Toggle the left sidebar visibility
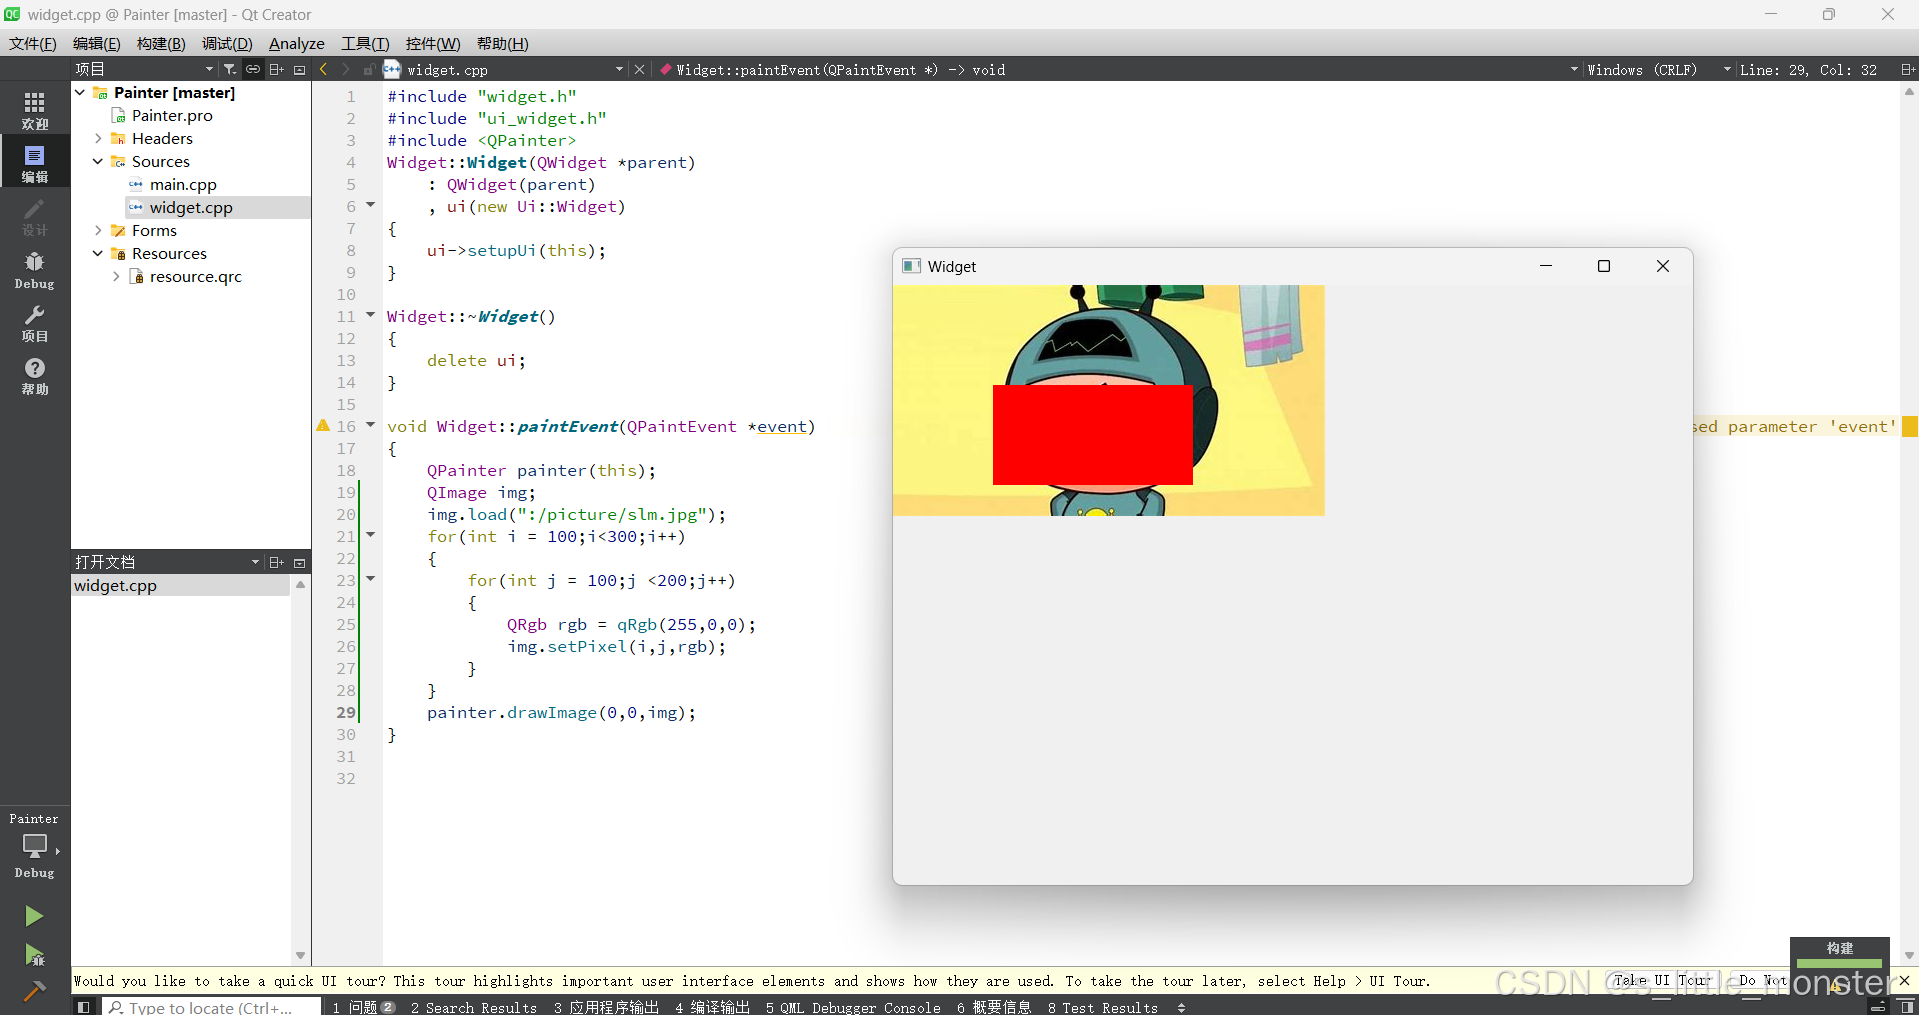 84,1006
